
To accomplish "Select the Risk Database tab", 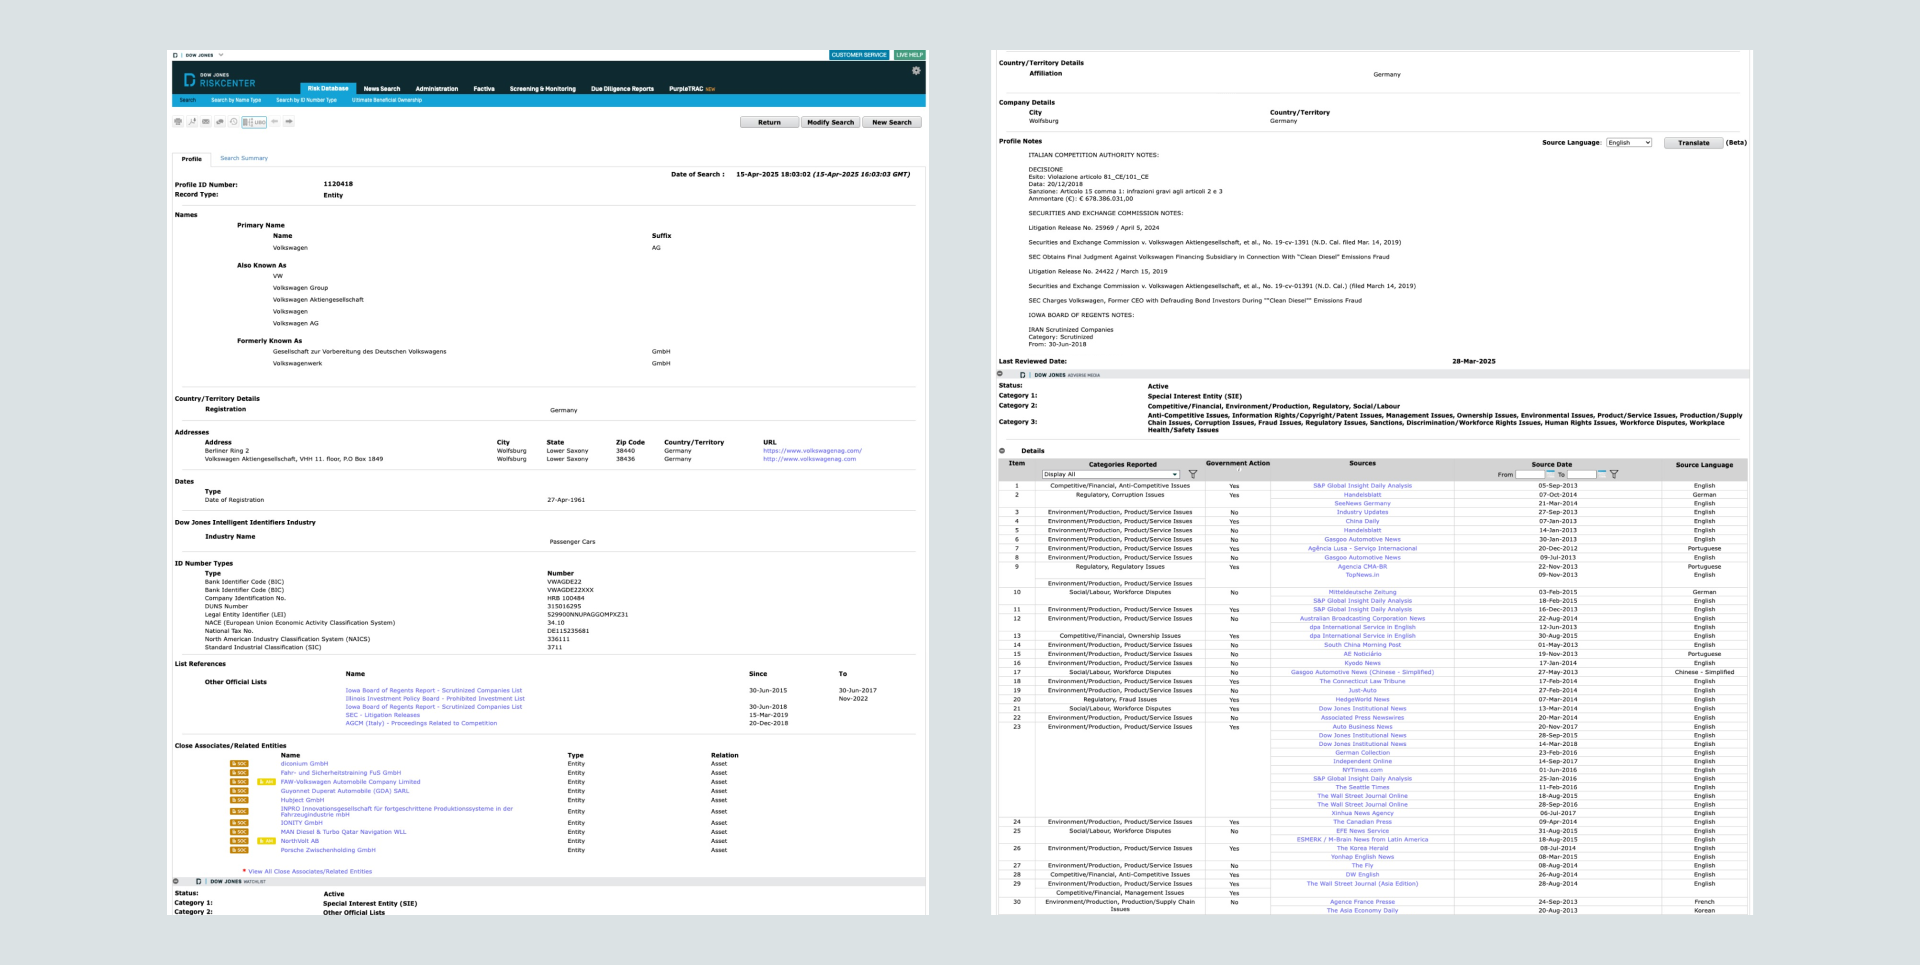I will pos(328,88).
